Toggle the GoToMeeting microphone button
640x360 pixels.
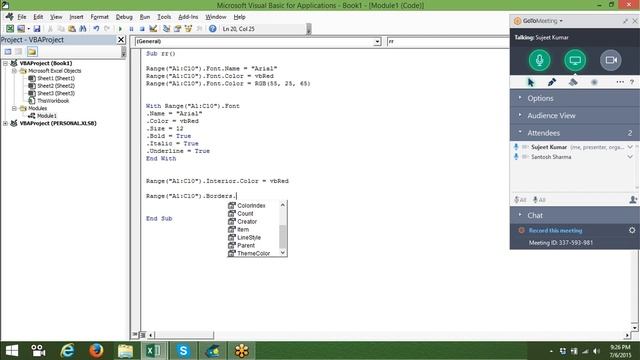click(x=540, y=60)
